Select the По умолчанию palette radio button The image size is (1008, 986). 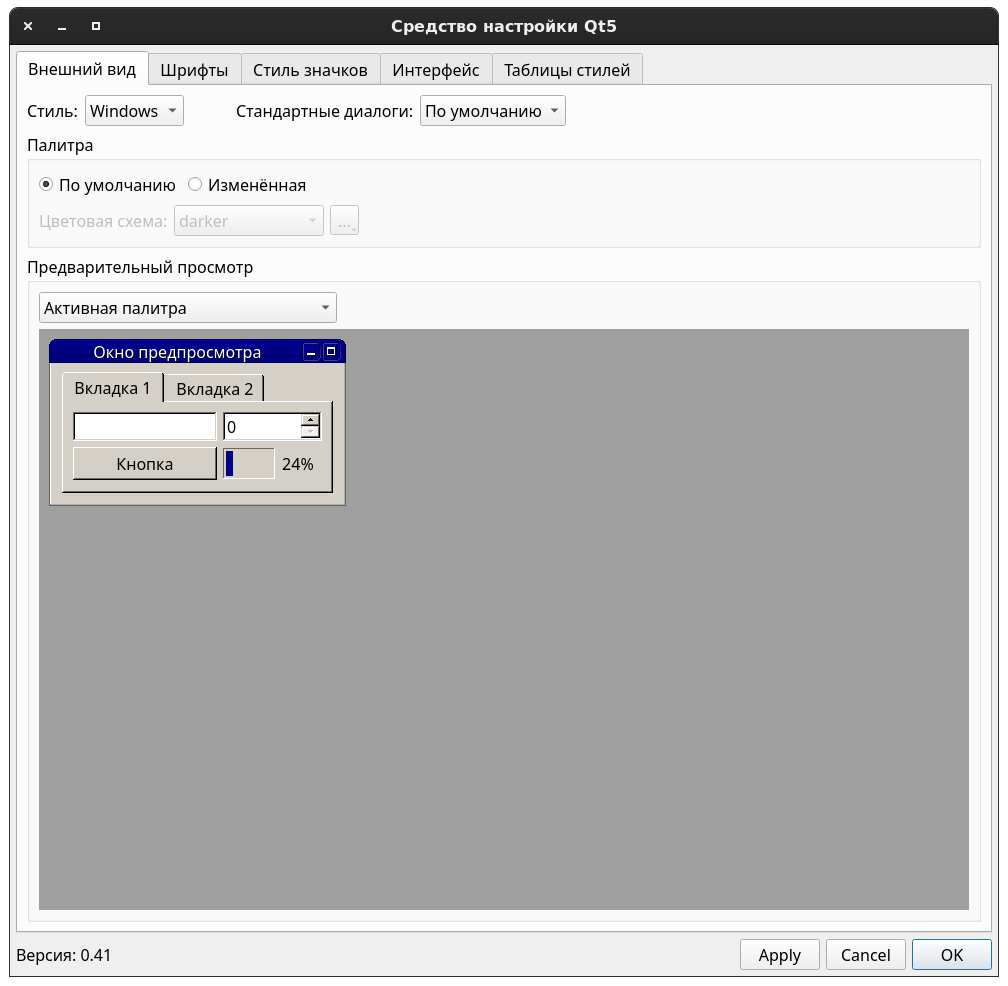click(107, 185)
